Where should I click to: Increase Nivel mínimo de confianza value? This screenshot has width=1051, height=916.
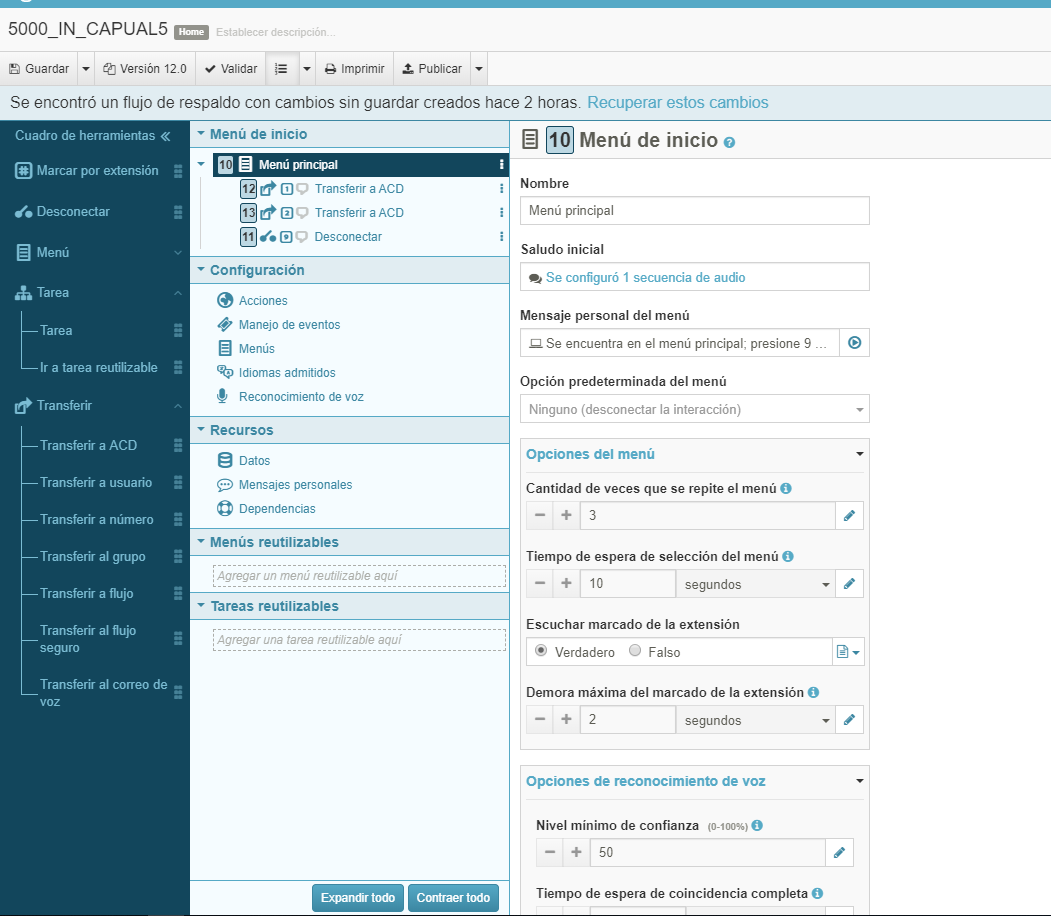(576, 852)
